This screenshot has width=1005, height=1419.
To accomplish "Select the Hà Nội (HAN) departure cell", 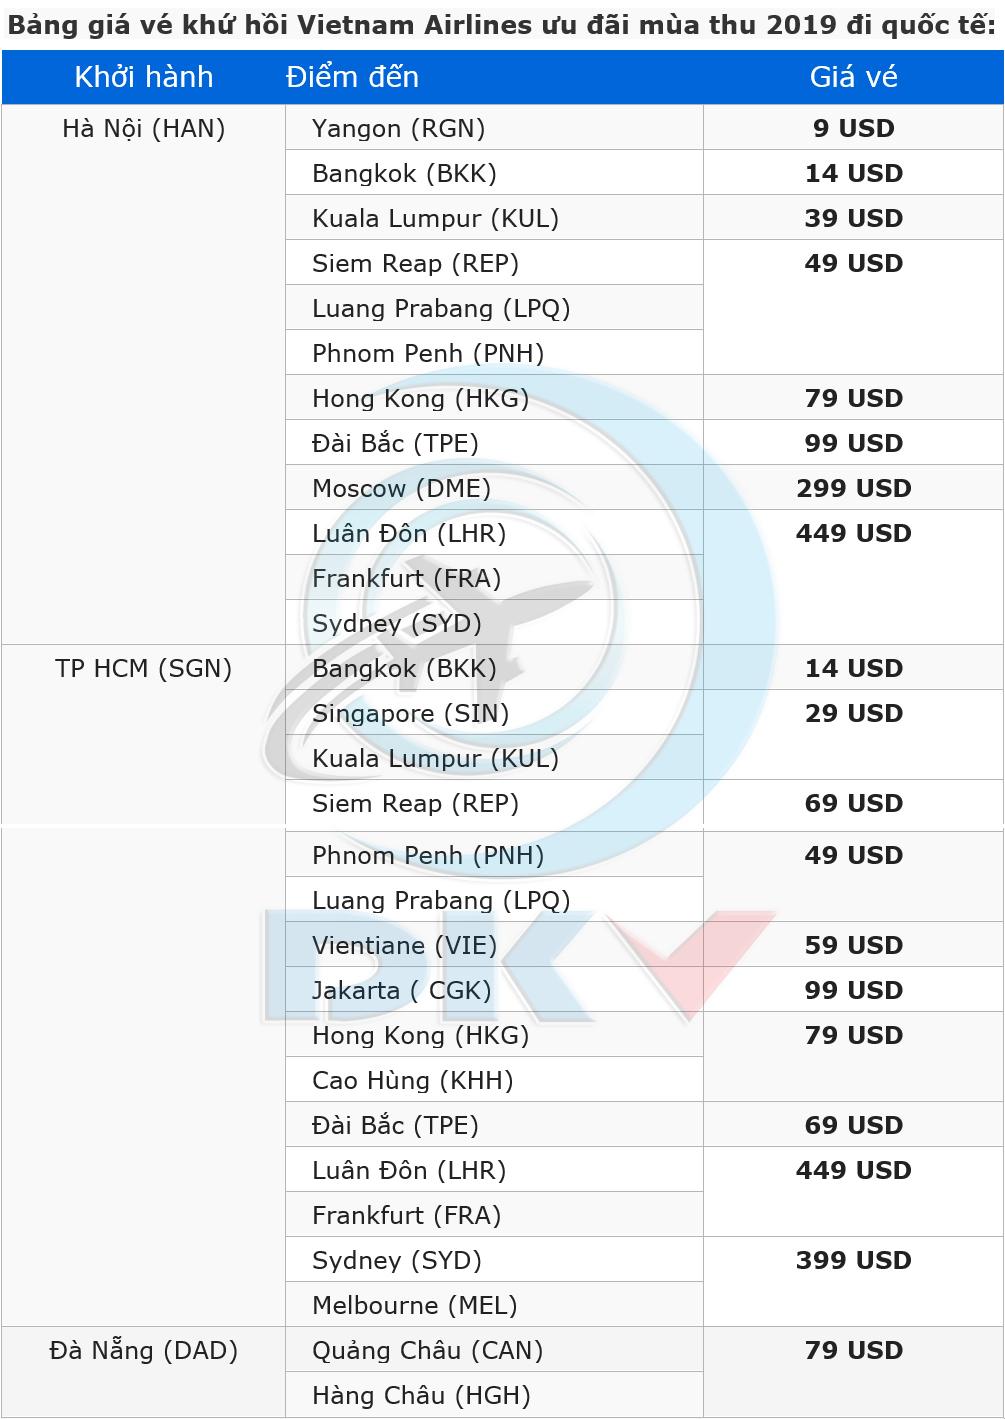I will click(143, 375).
